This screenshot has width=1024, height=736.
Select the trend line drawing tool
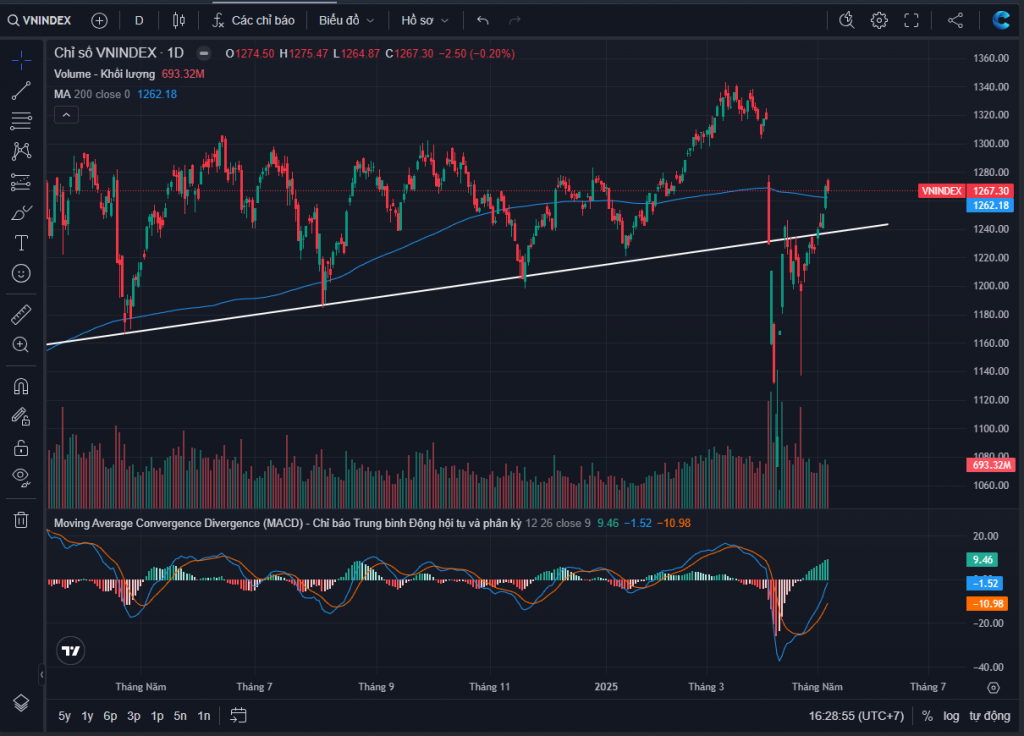(21, 91)
